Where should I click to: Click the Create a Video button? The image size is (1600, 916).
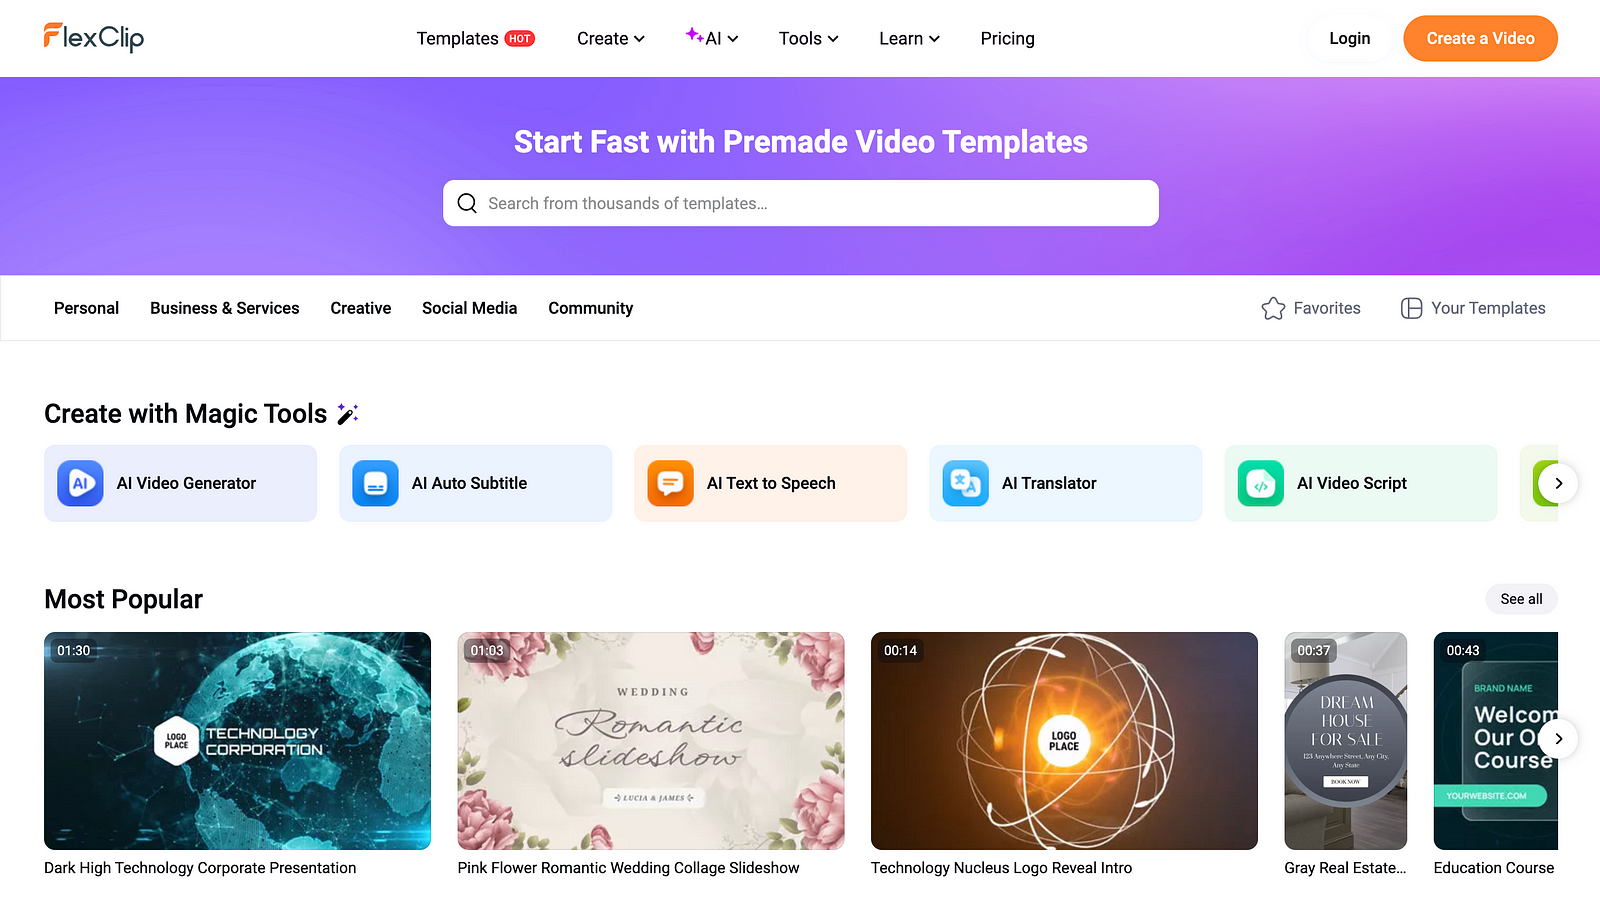(x=1481, y=38)
